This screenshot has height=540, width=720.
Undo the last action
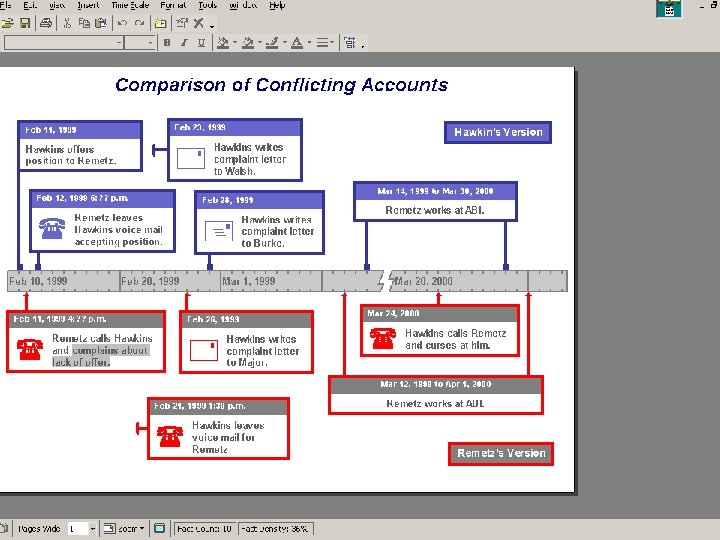point(122,23)
